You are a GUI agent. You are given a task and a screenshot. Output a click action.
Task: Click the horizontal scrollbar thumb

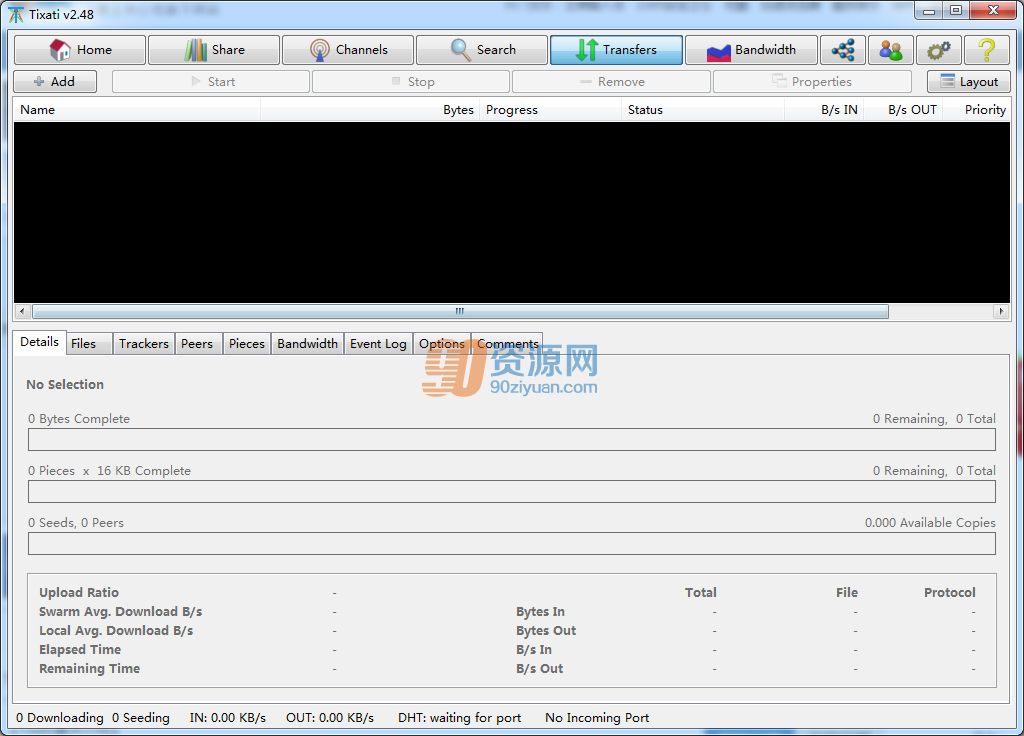(x=460, y=312)
